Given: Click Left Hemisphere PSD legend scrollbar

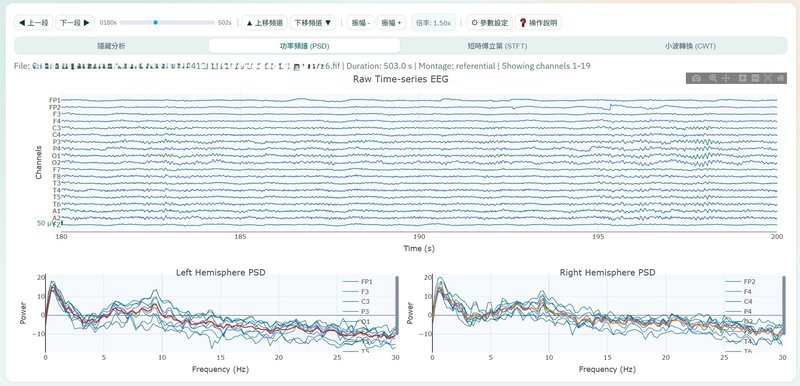Looking at the screenshot, I should tap(397, 305).
